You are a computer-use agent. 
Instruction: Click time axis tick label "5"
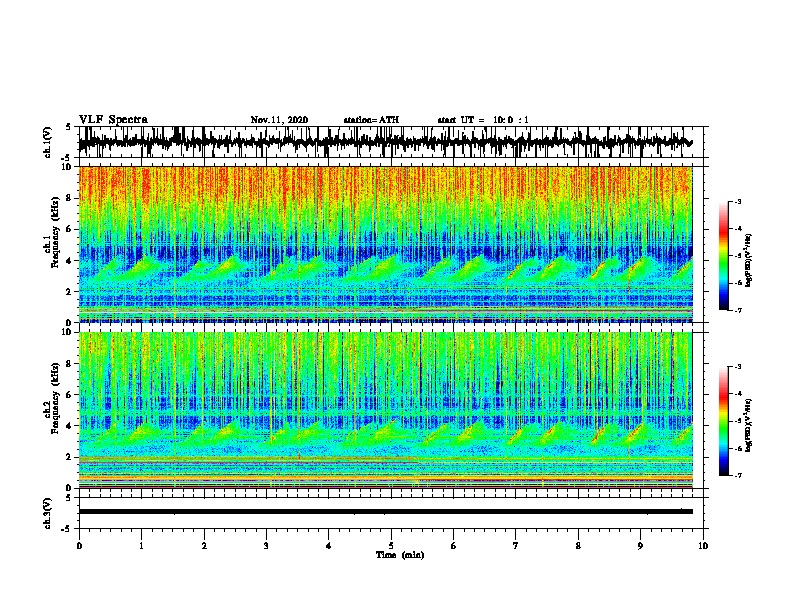tap(391, 546)
